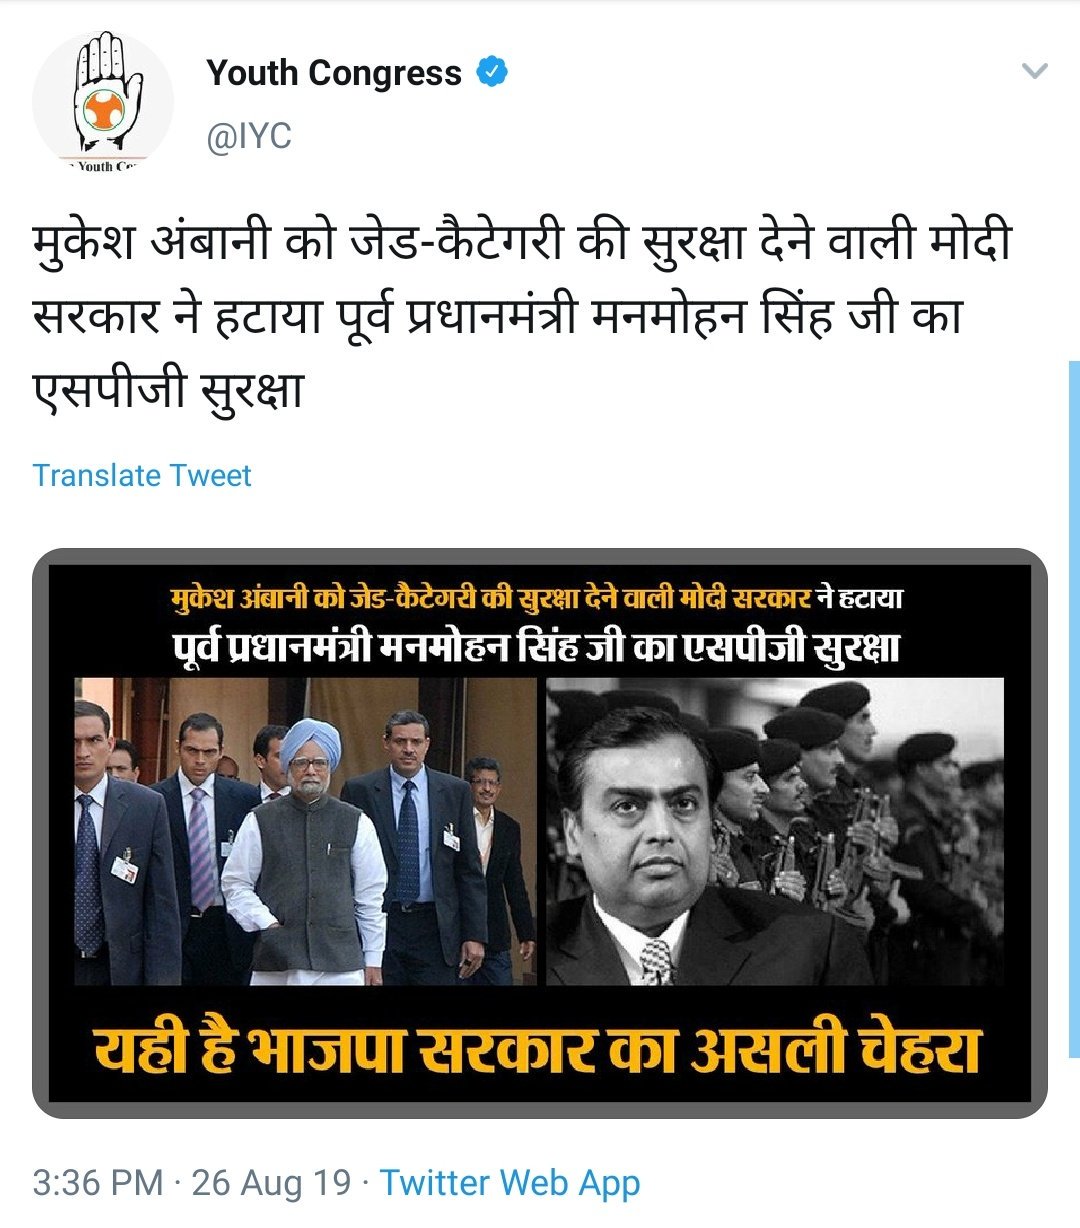
Task: Click the black-and-white photo with armed guards
Action: (775, 831)
